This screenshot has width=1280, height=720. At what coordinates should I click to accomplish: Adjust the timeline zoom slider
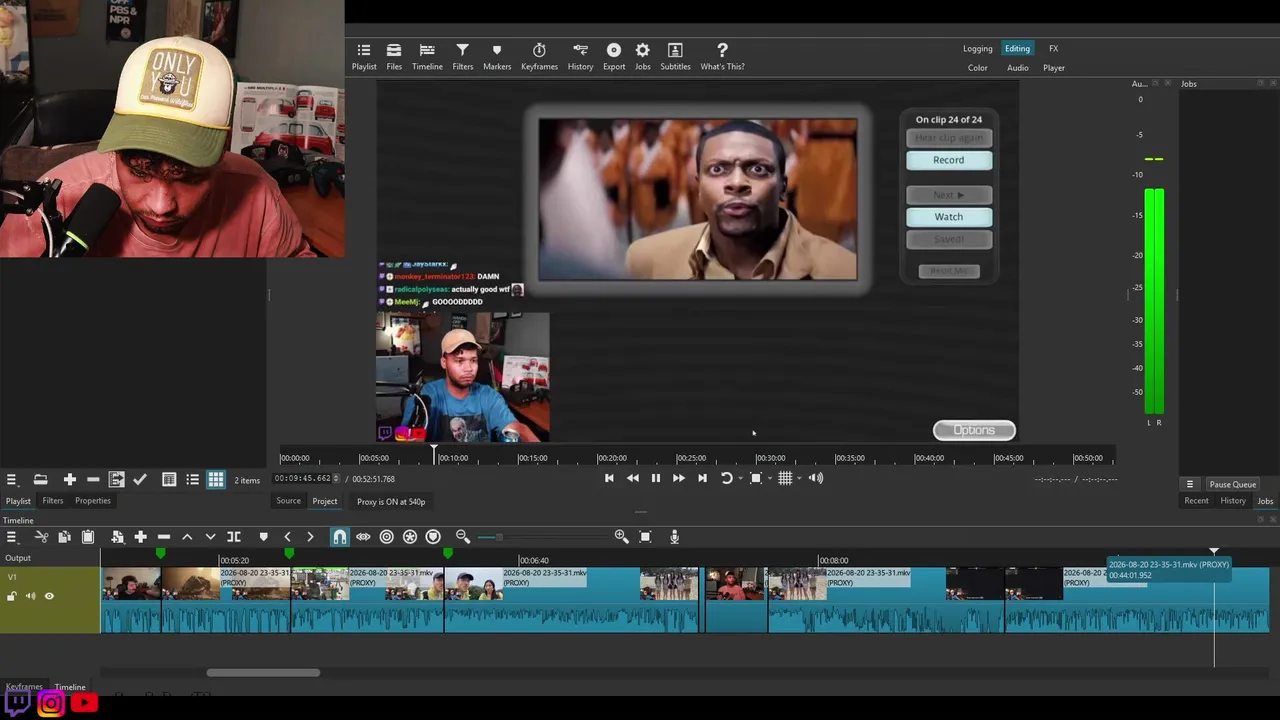coord(545,537)
